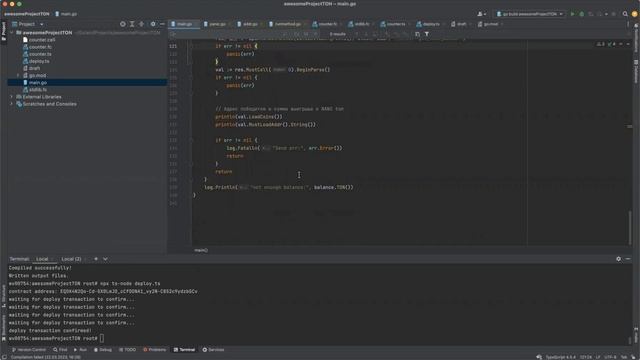Click the UTF-8 encoding status bar item
The width and height of the screenshot is (640, 360).
pyautogui.click(x=610, y=357)
